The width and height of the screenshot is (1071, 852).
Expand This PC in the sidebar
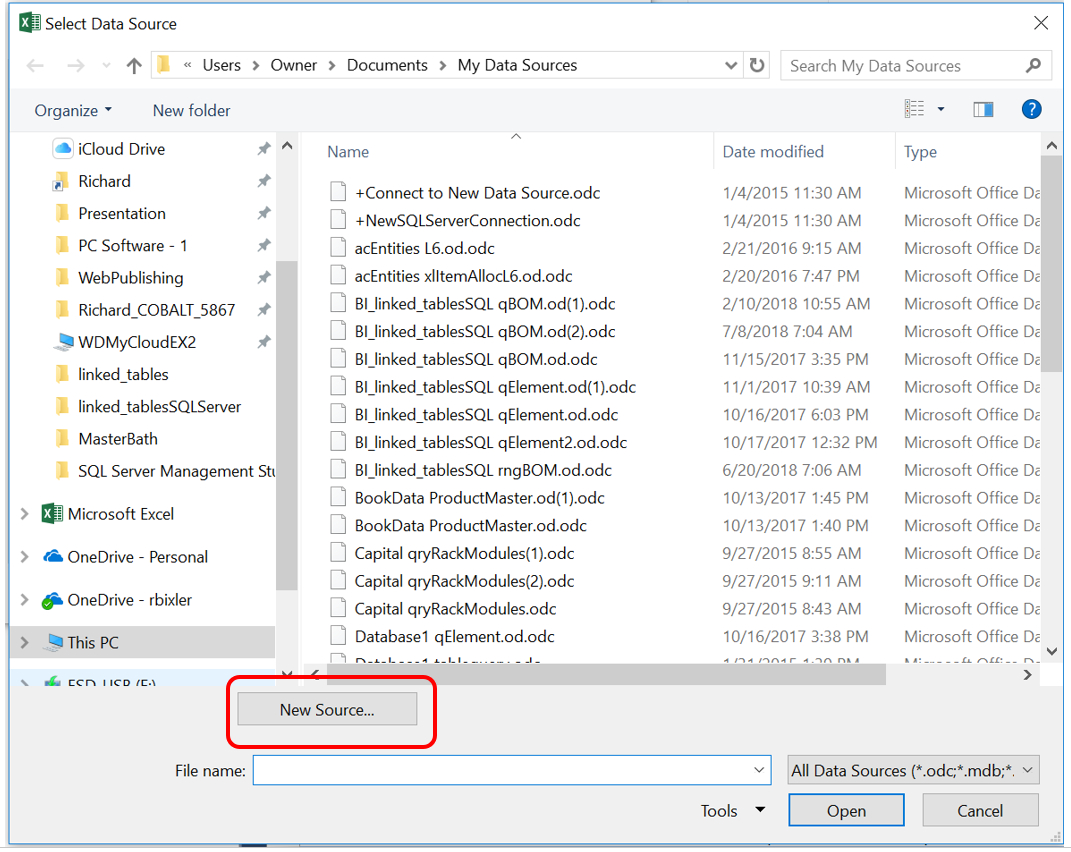click(22, 642)
